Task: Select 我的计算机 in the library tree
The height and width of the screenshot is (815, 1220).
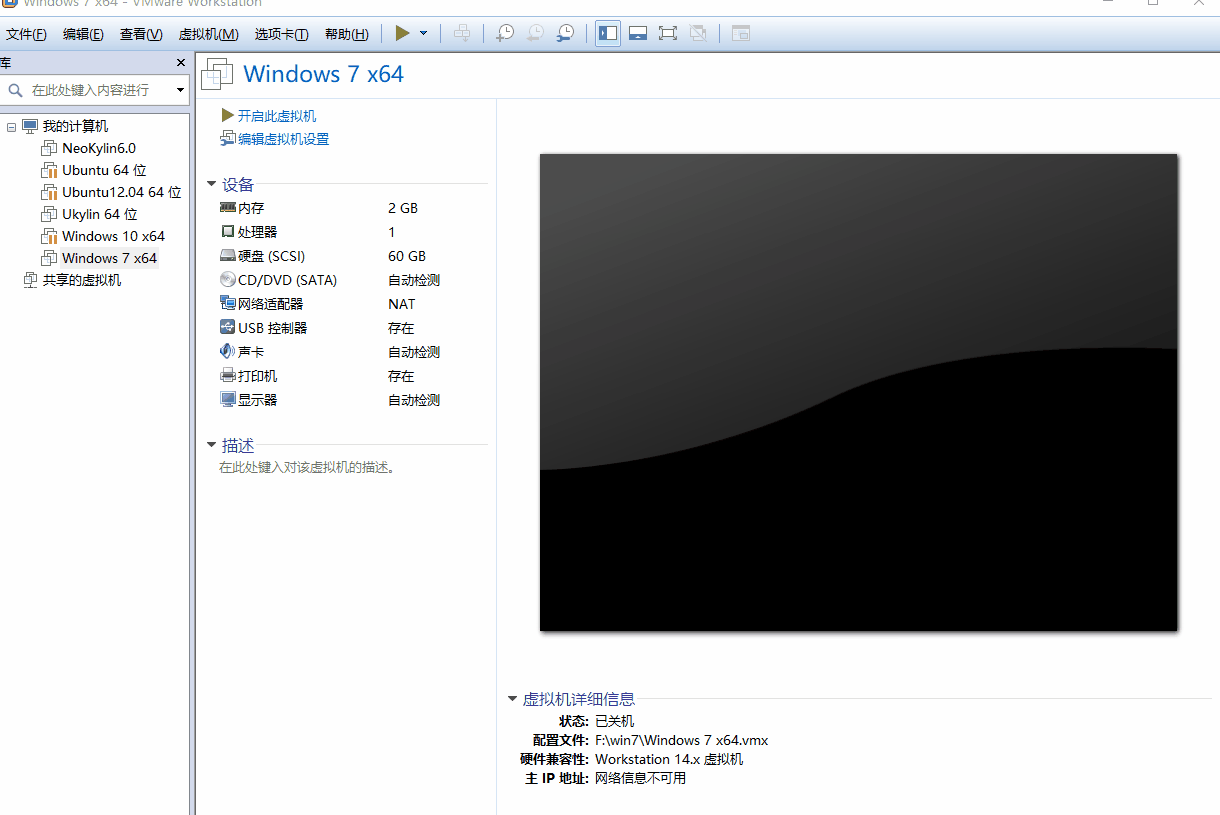Action: click(75, 126)
